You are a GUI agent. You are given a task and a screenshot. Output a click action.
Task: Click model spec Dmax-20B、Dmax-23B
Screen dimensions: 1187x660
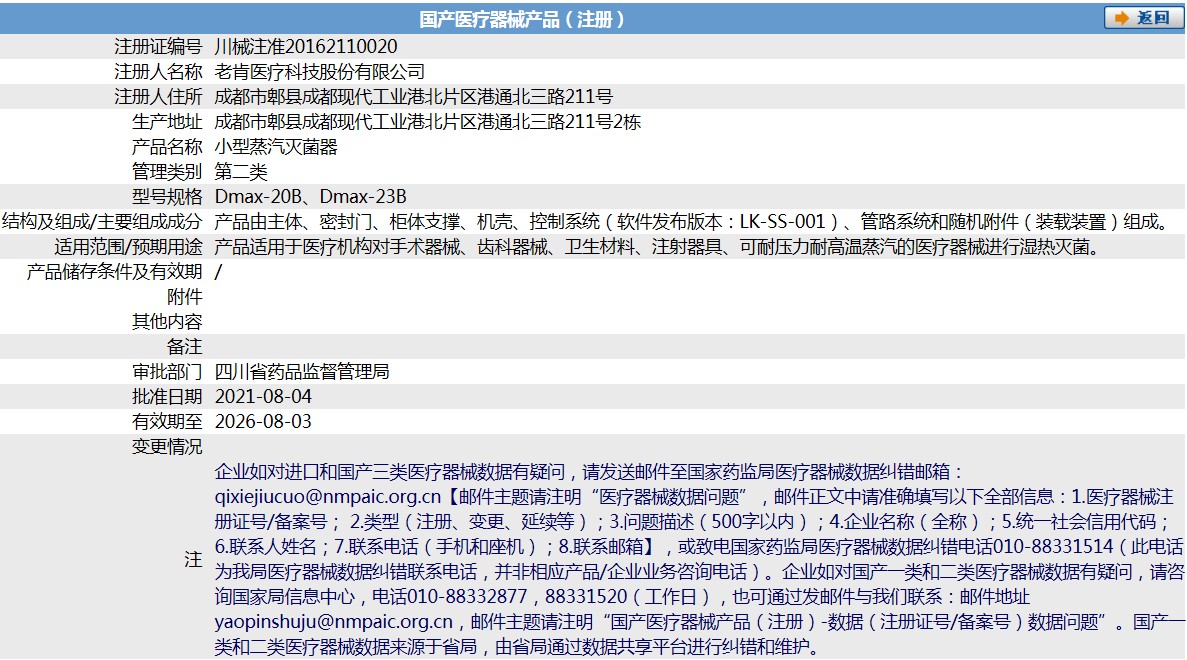coord(311,197)
